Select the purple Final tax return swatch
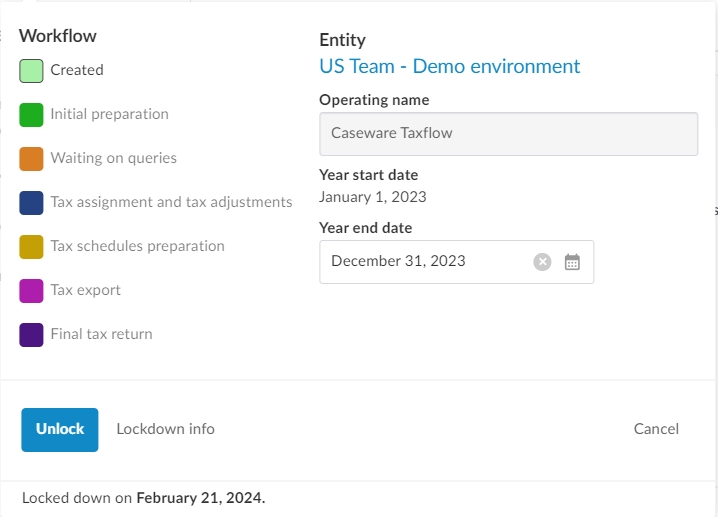 click(31, 334)
